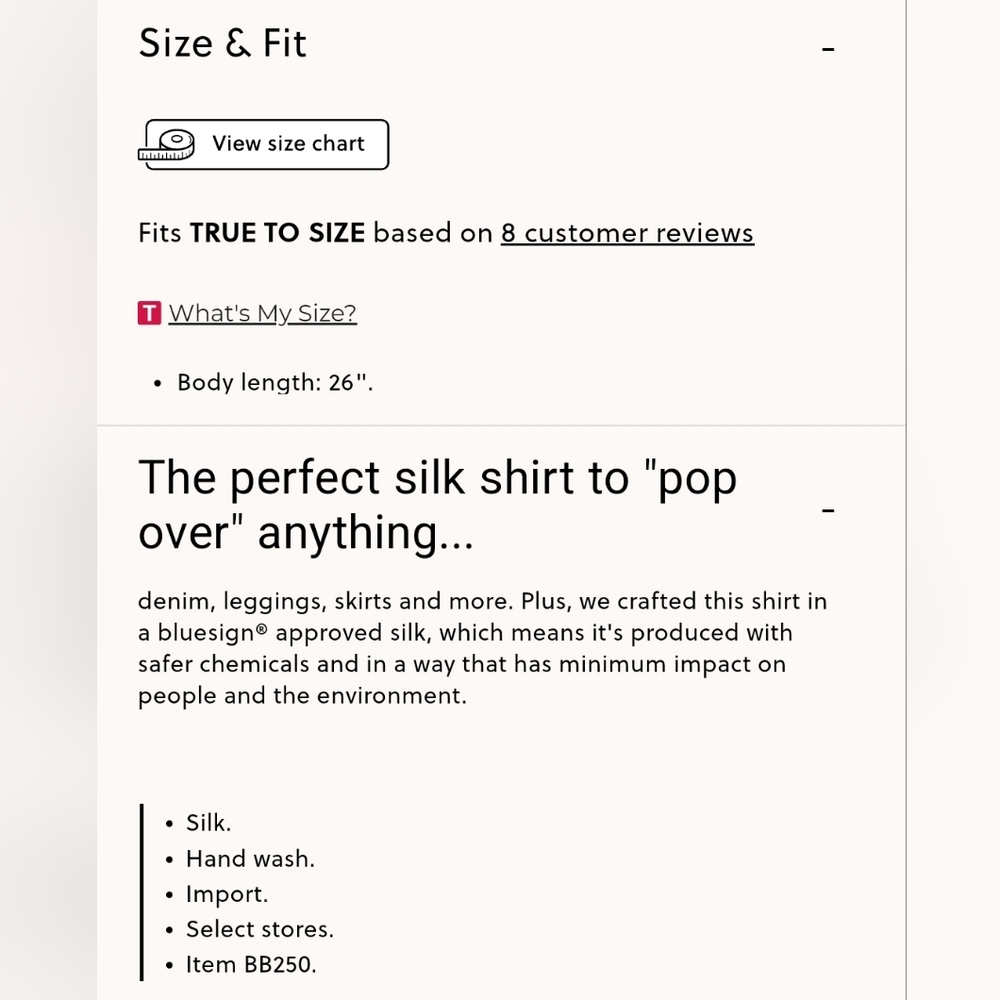Click the View size chart button border

(x=263, y=122)
